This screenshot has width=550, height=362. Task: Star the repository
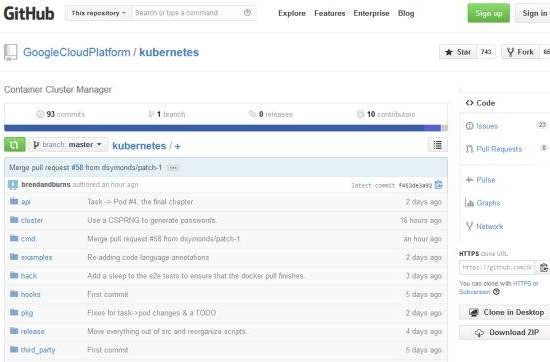(x=458, y=52)
